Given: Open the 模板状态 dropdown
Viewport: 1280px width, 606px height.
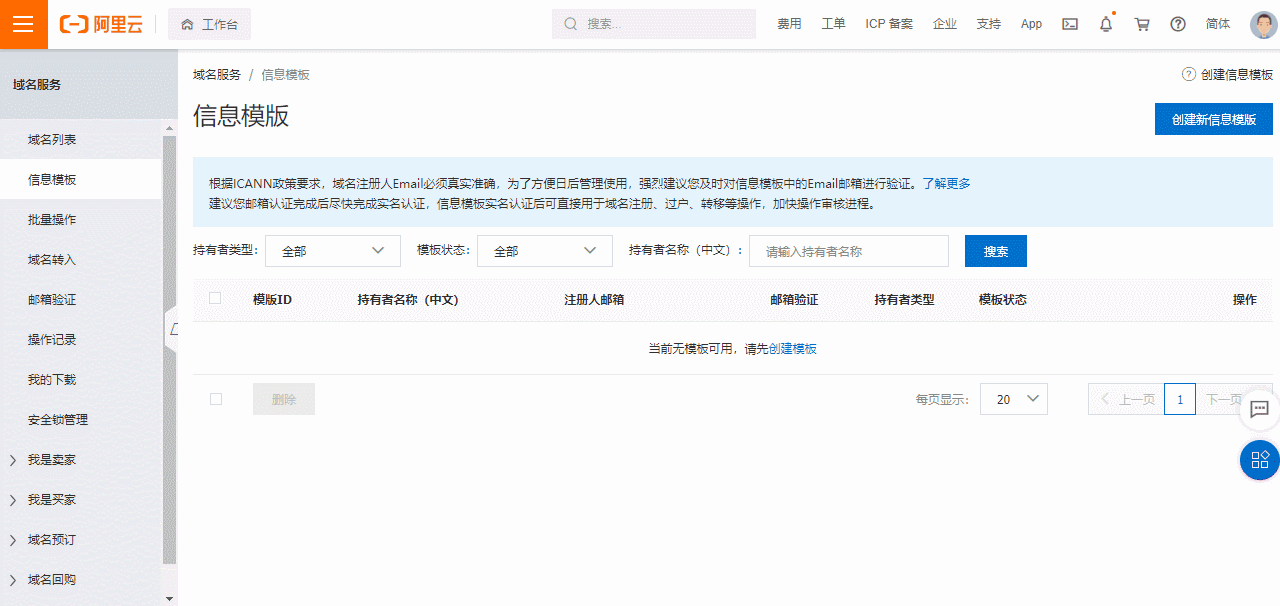Looking at the screenshot, I should click(544, 251).
